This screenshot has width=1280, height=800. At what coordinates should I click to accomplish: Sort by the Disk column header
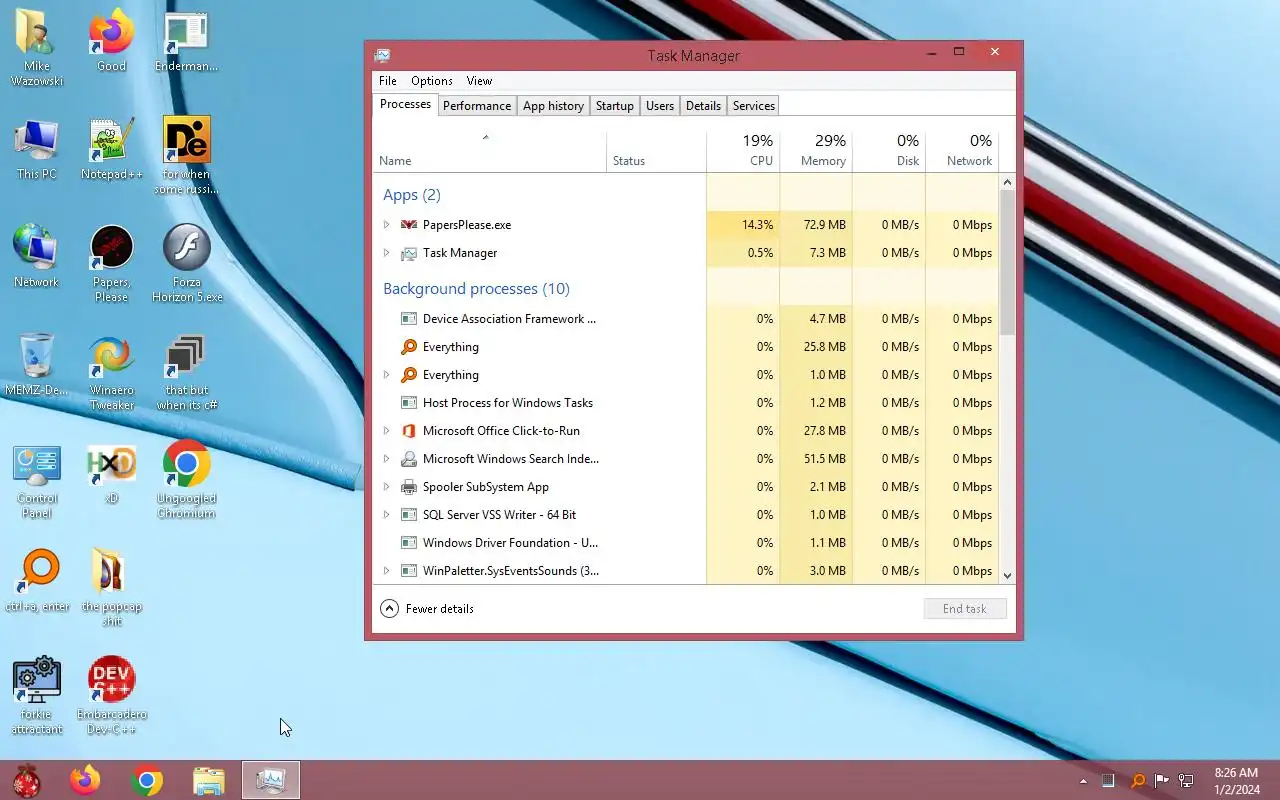(889, 150)
